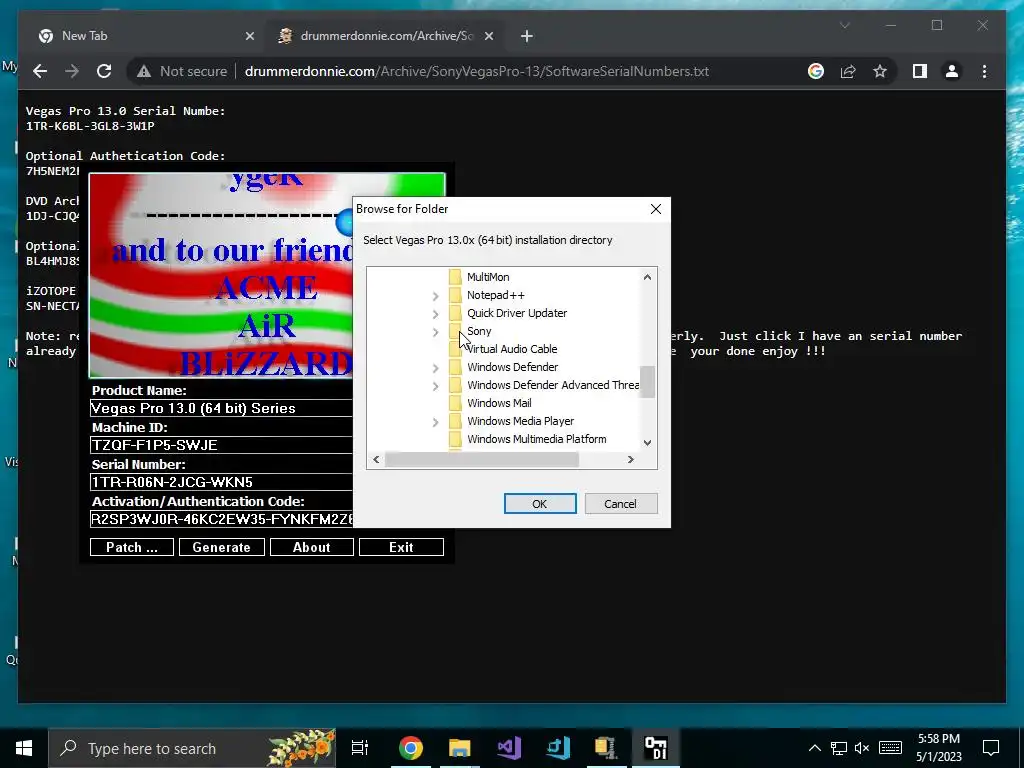Expand the Windows Defender node

[436, 368]
